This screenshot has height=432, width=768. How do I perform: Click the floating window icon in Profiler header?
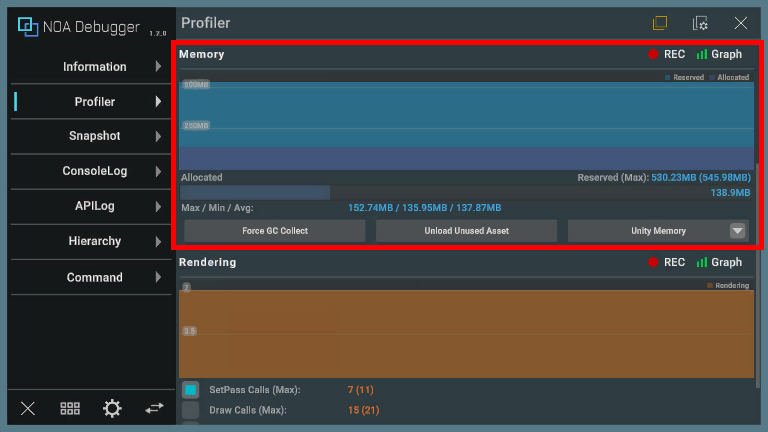pos(660,23)
